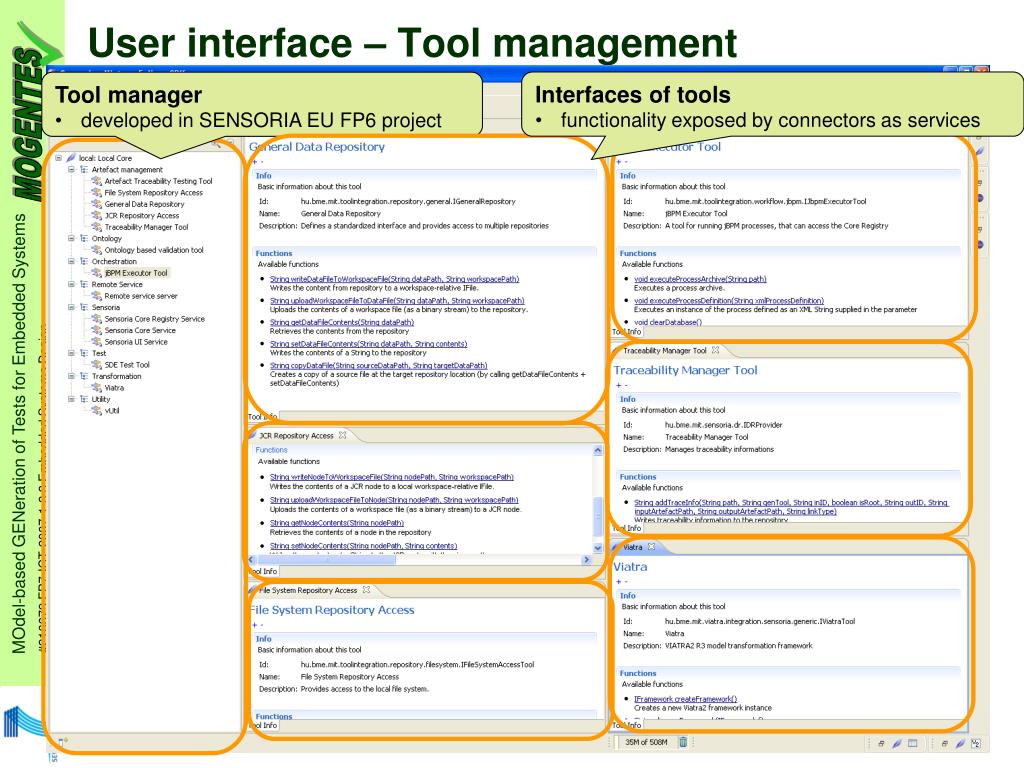Select jBPM Executor Tool in the tree
1024x768 pixels.
point(136,273)
